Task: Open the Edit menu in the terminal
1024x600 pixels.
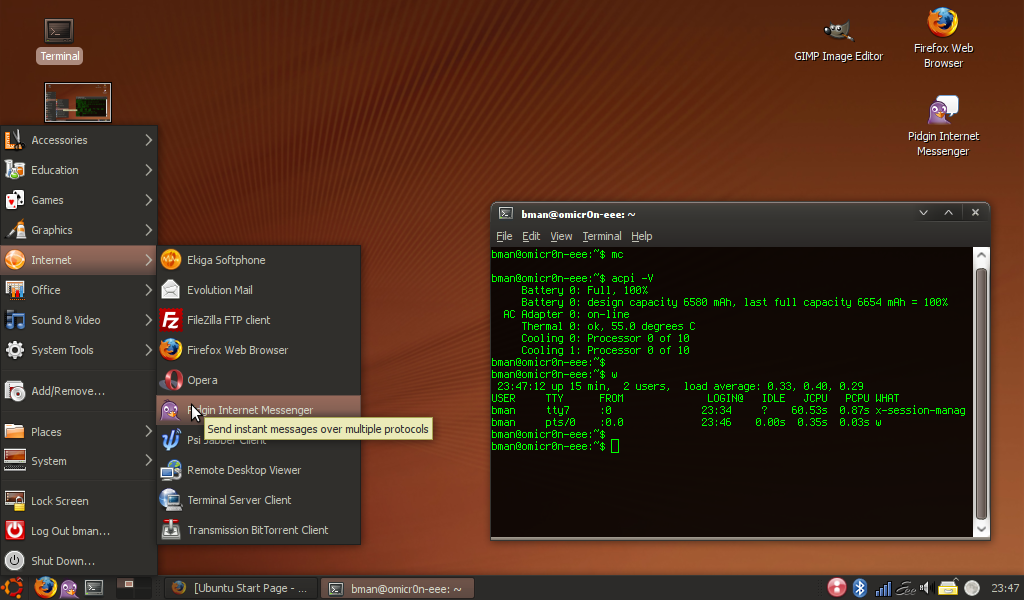Action: (531, 236)
